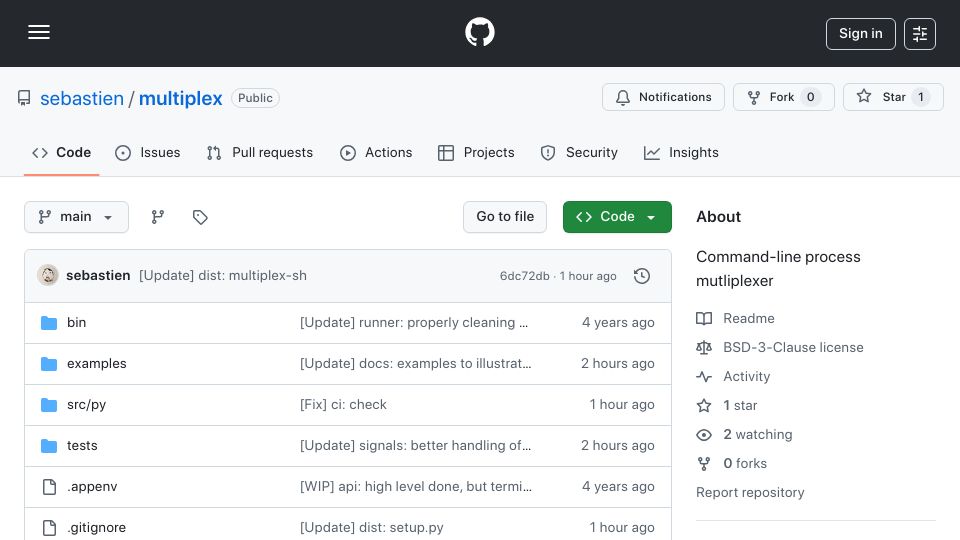Click the bin folder icon
This screenshot has height=540, width=960.
[49, 323]
